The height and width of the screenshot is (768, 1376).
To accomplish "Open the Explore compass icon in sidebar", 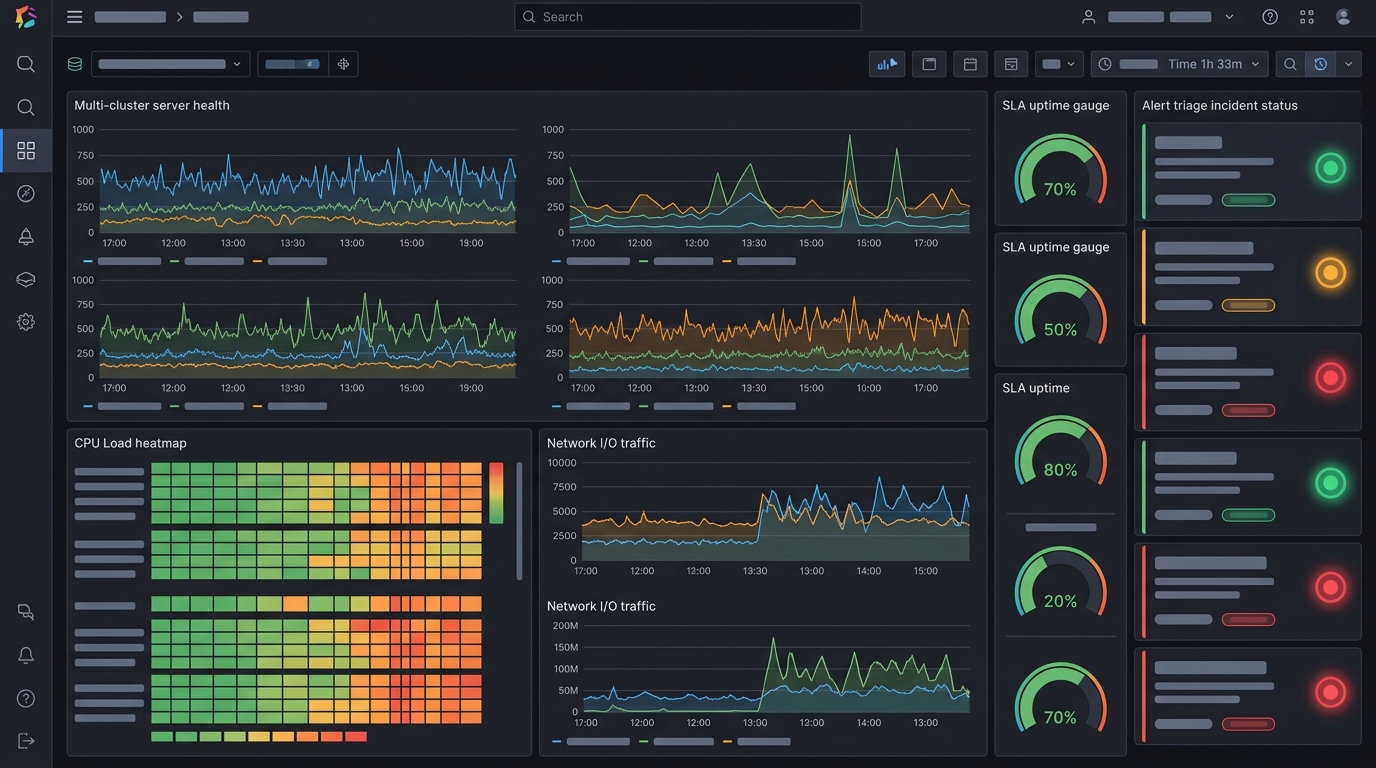I will coord(26,193).
